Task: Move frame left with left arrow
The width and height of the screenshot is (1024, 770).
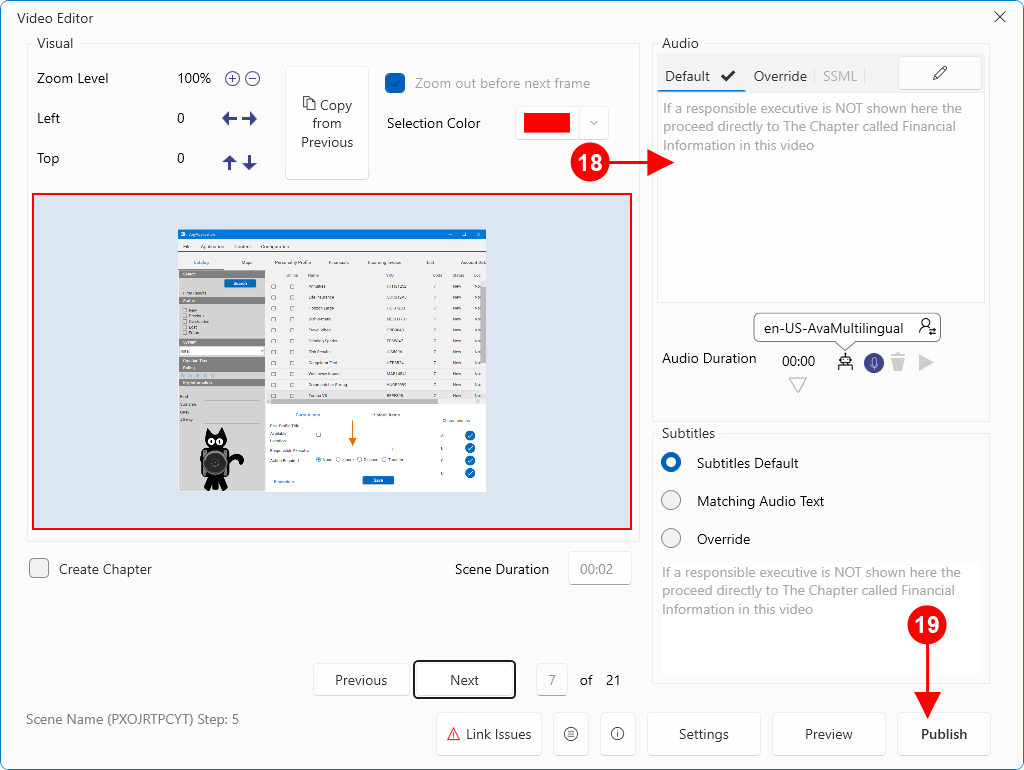Action: 229,119
